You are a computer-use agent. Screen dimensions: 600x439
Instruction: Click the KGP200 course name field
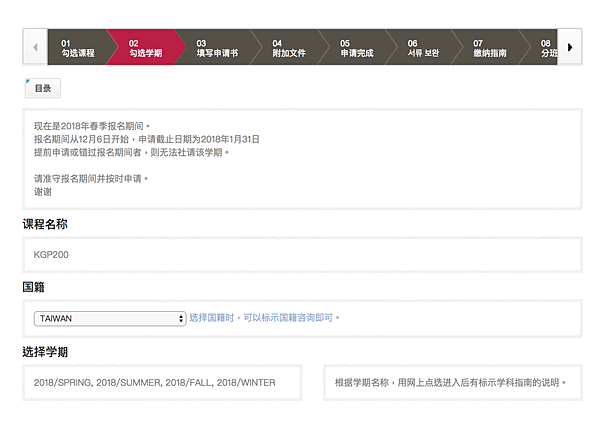tap(302, 255)
